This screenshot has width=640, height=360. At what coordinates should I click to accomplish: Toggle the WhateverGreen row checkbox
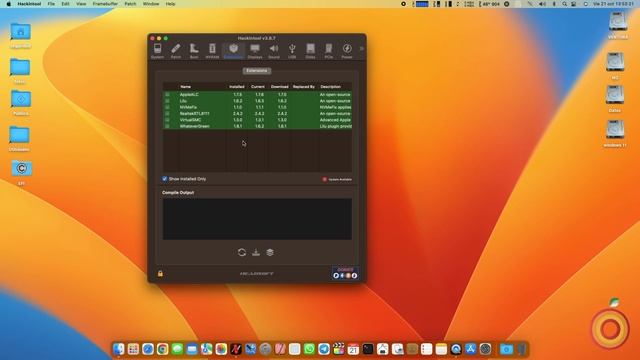click(x=167, y=126)
